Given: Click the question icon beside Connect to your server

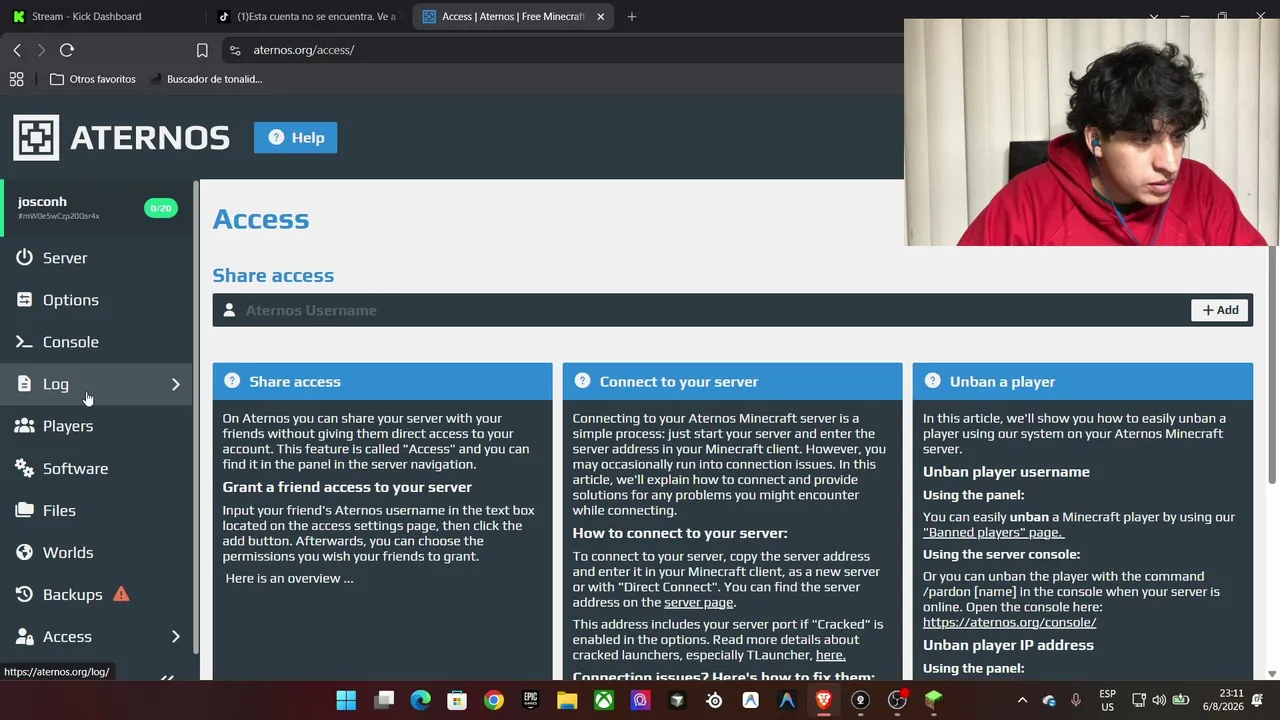Looking at the screenshot, I should coord(582,381).
